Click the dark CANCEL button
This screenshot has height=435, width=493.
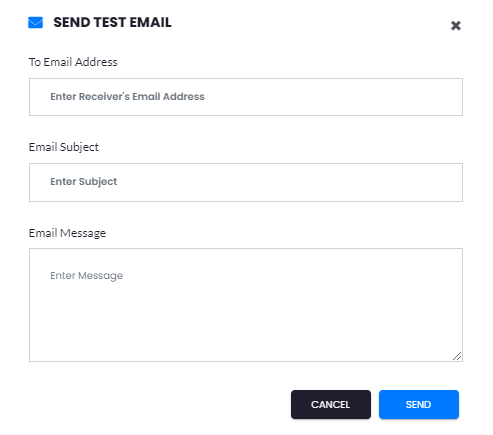(x=331, y=404)
